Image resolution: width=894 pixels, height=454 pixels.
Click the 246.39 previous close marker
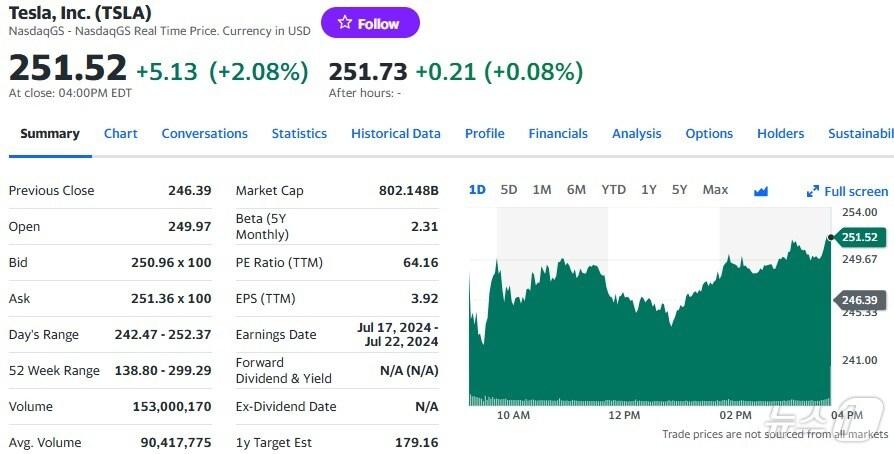pyautogui.click(x=858, y=300)
